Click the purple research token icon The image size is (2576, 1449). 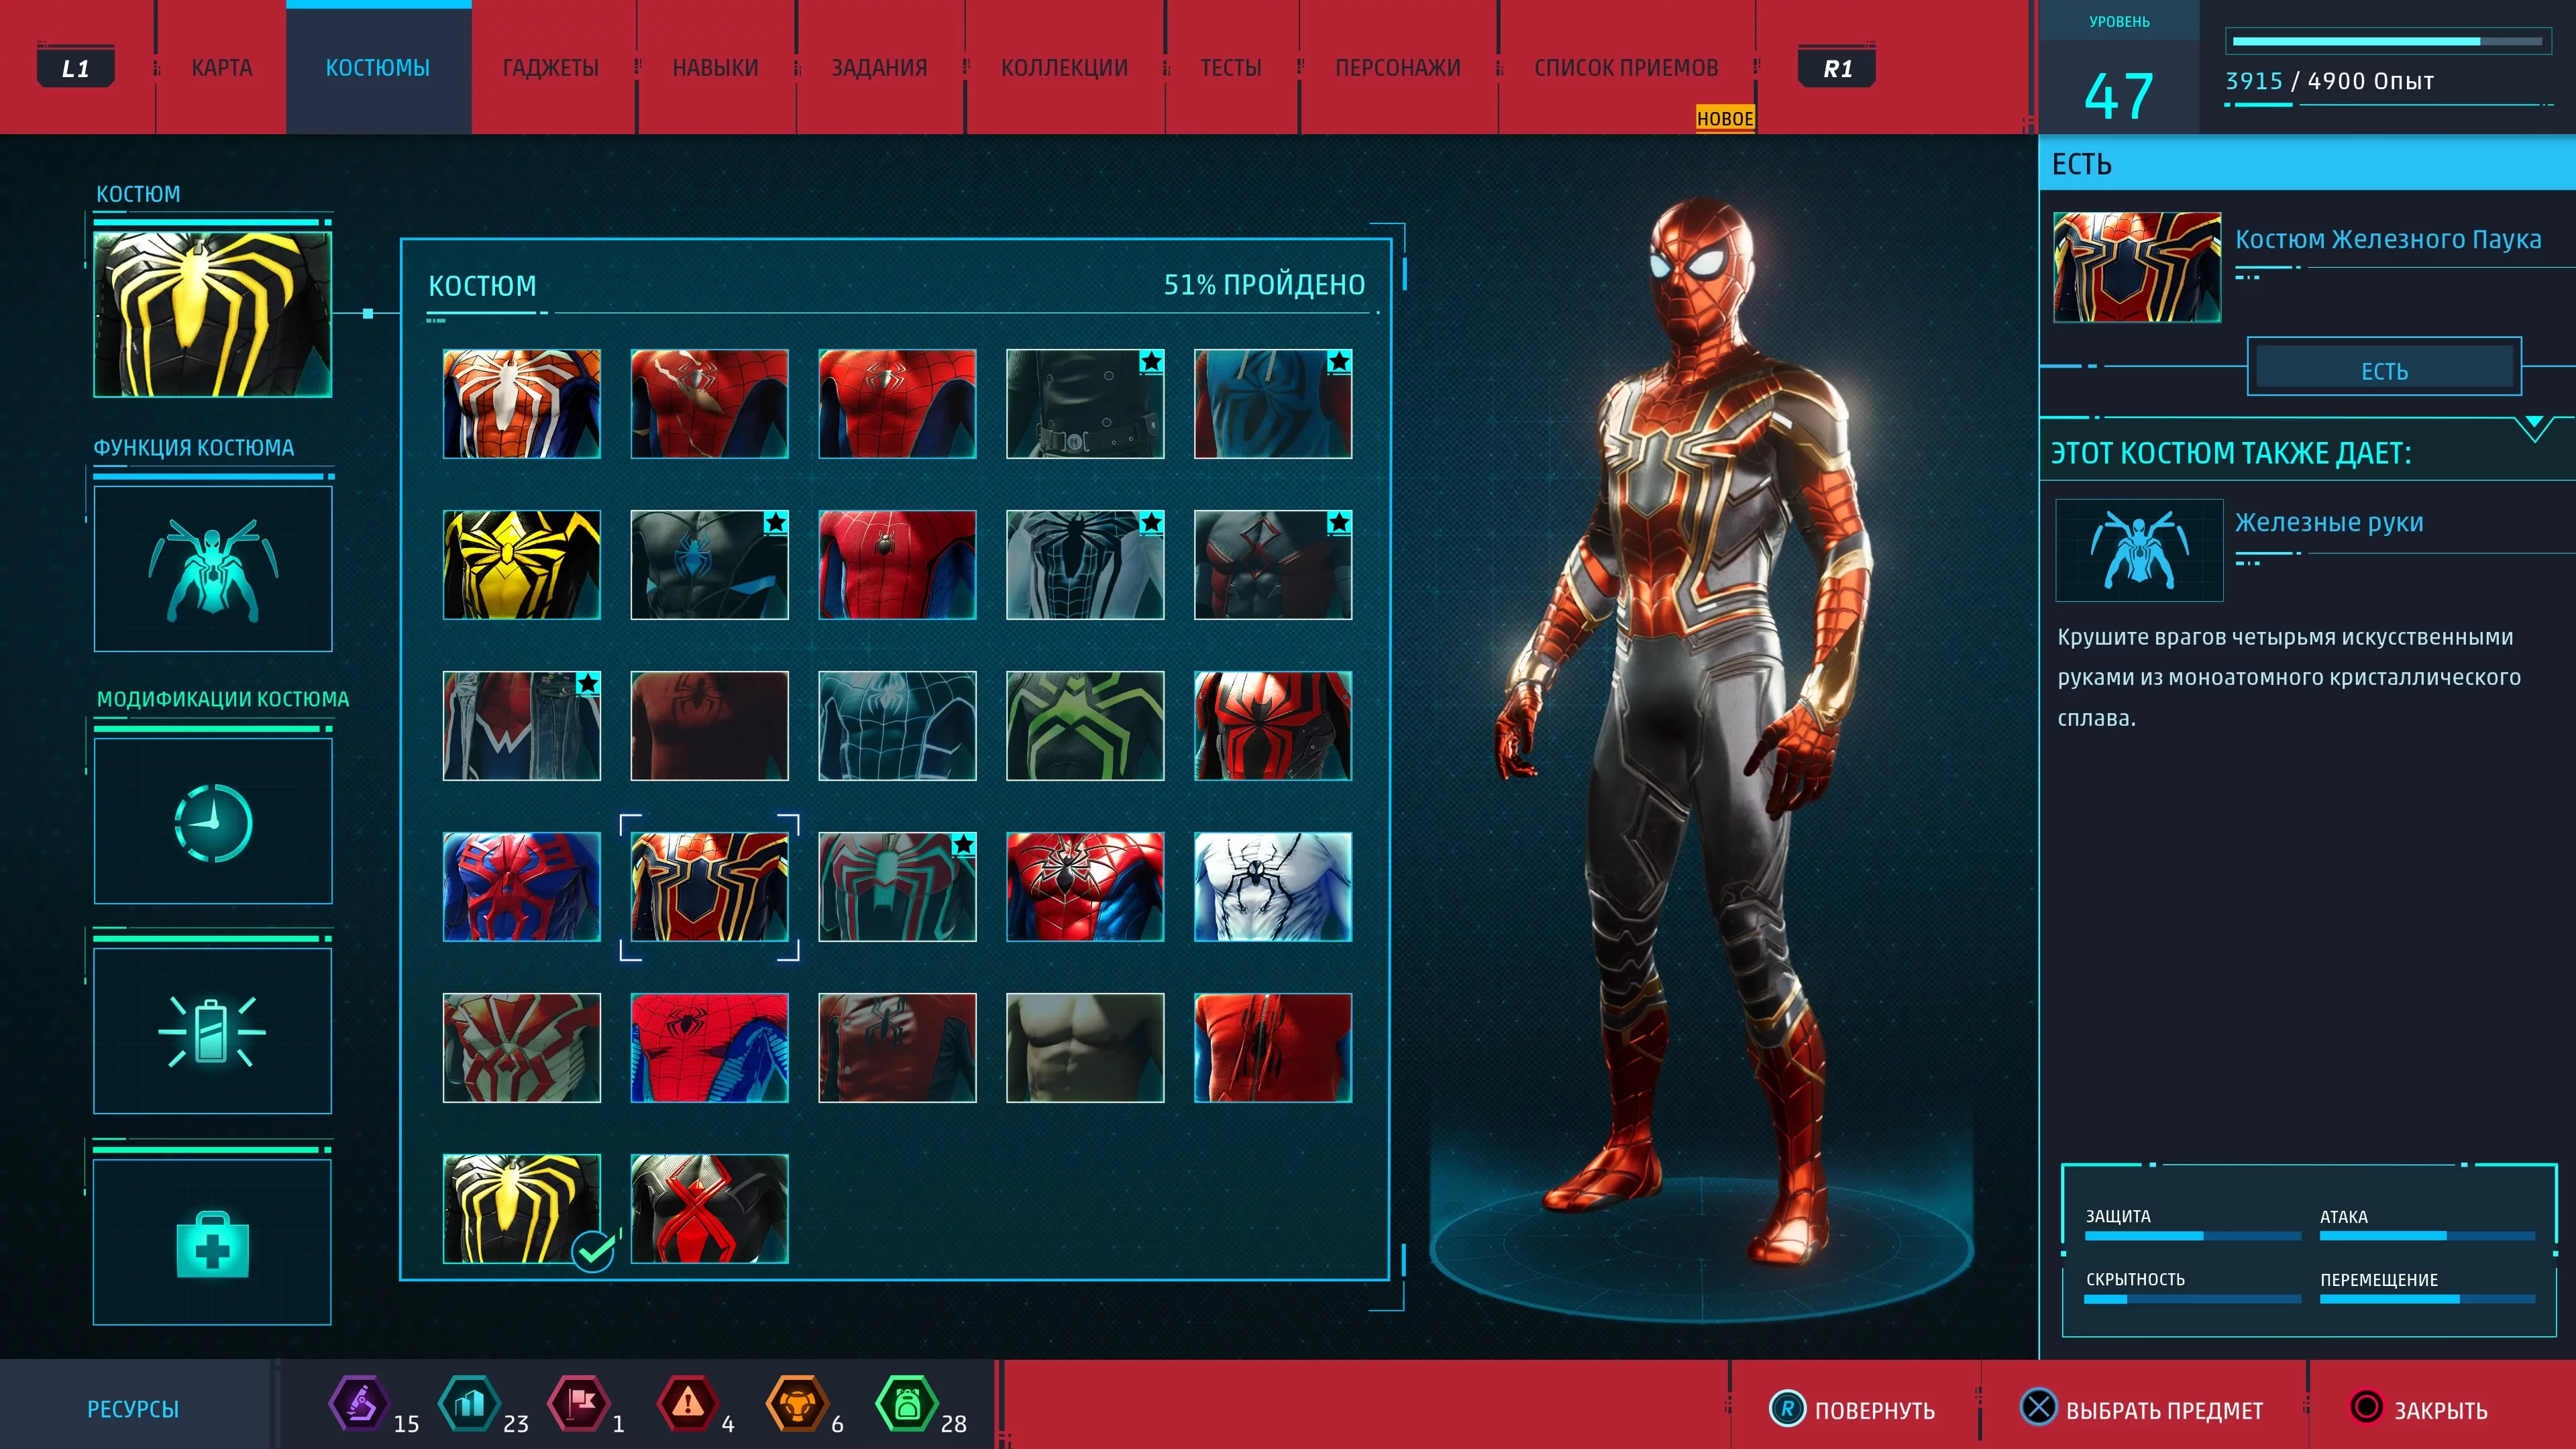pyautogui.click(x=359, y=1404)
